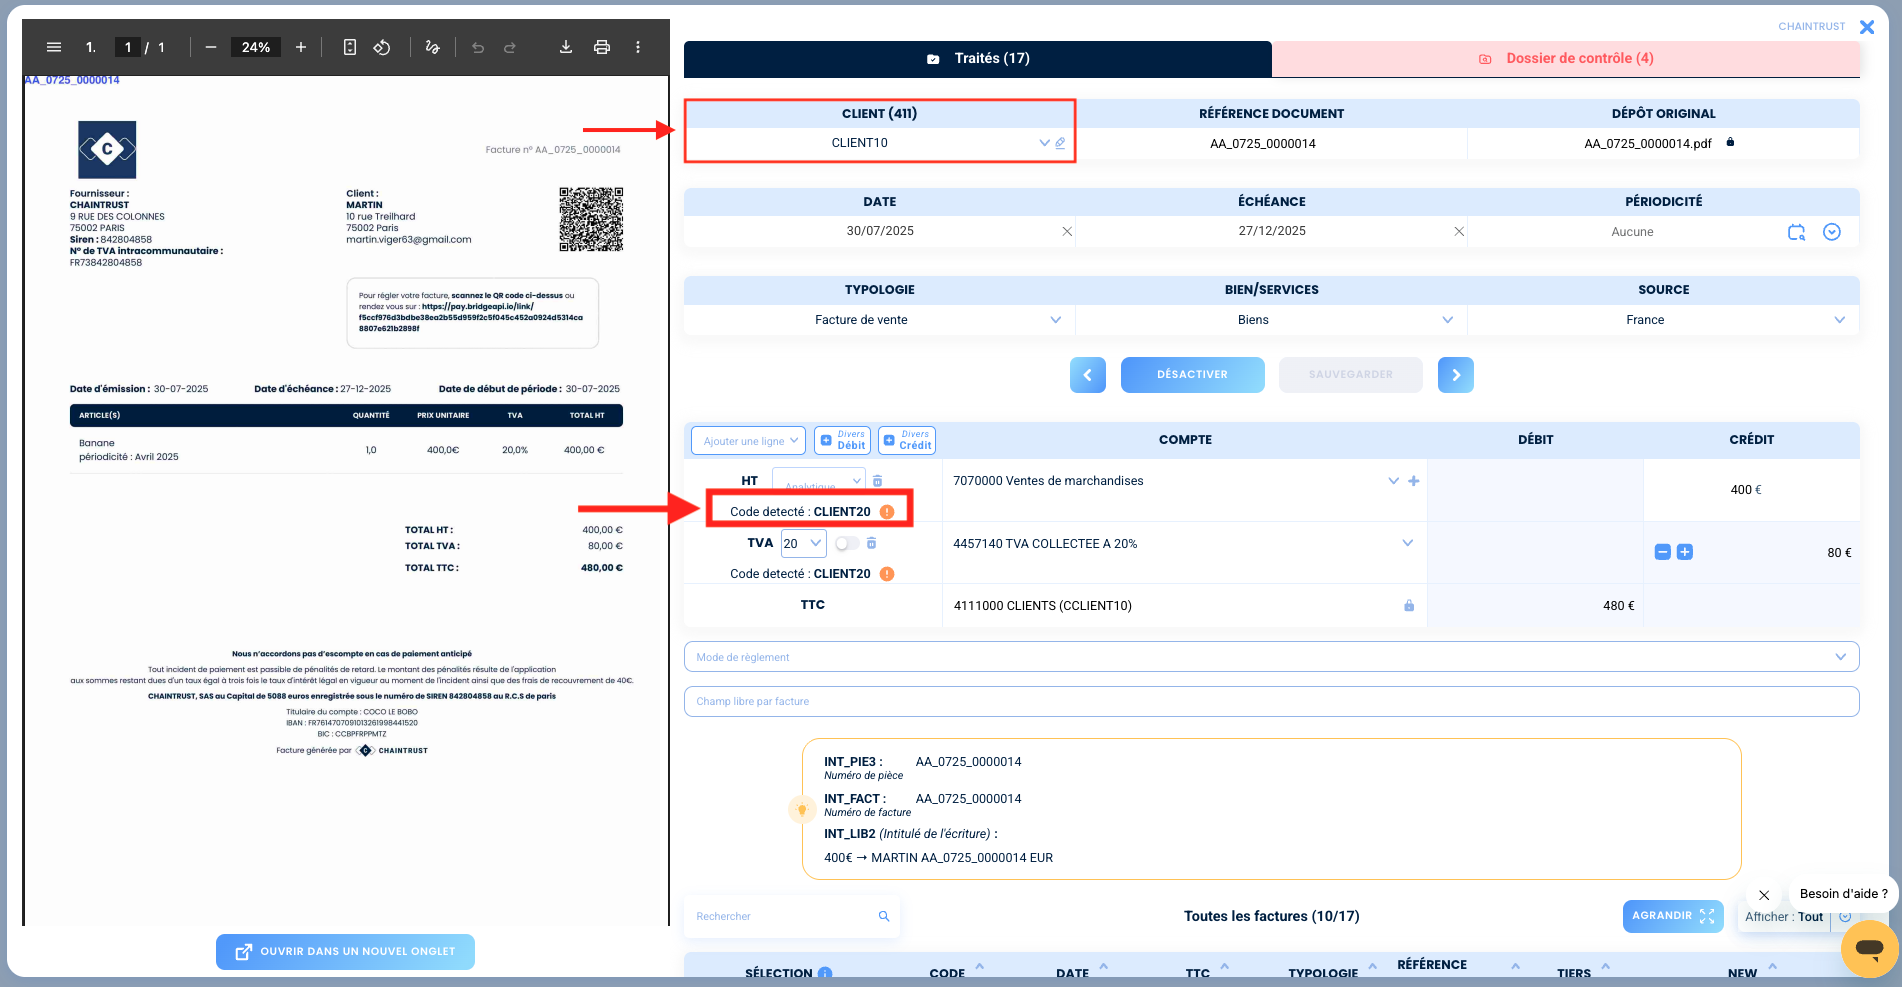This screenshot has height=987, width=1902.
Task: Print the invoice from the PDF toolbar
Action: pyautogui.click(x=602, y=46)
